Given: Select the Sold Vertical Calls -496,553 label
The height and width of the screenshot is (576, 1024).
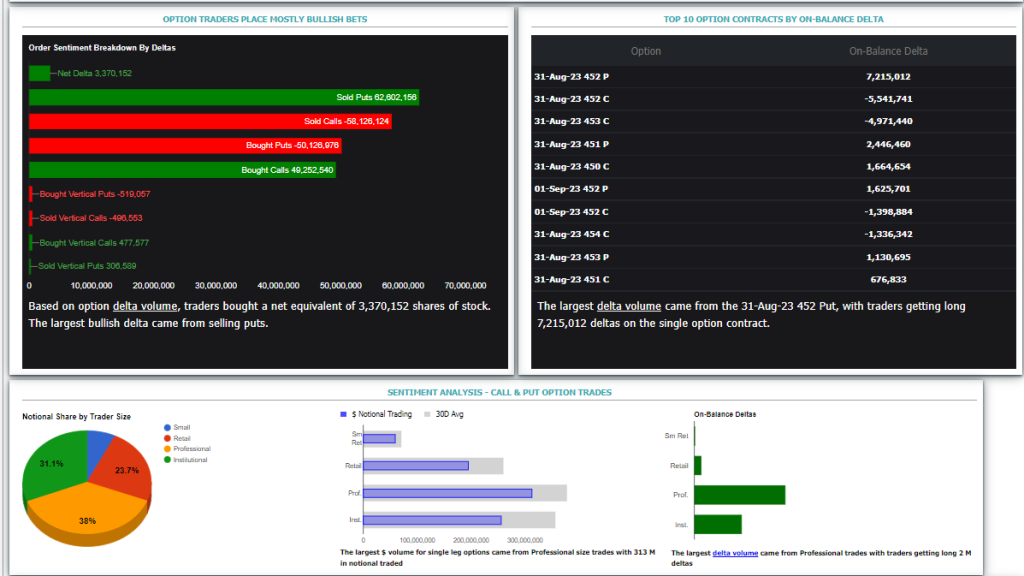Looking at the screenshot, I should coord(91,218).
